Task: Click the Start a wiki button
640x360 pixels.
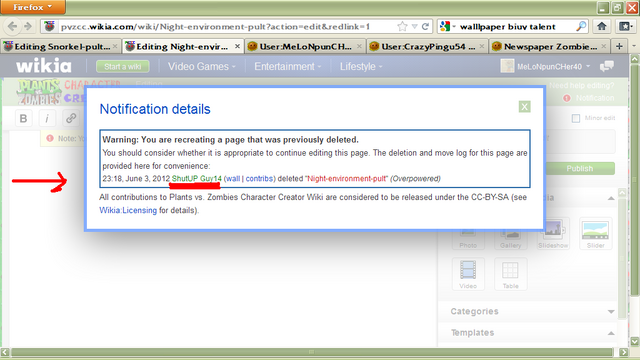Action: 122,67
